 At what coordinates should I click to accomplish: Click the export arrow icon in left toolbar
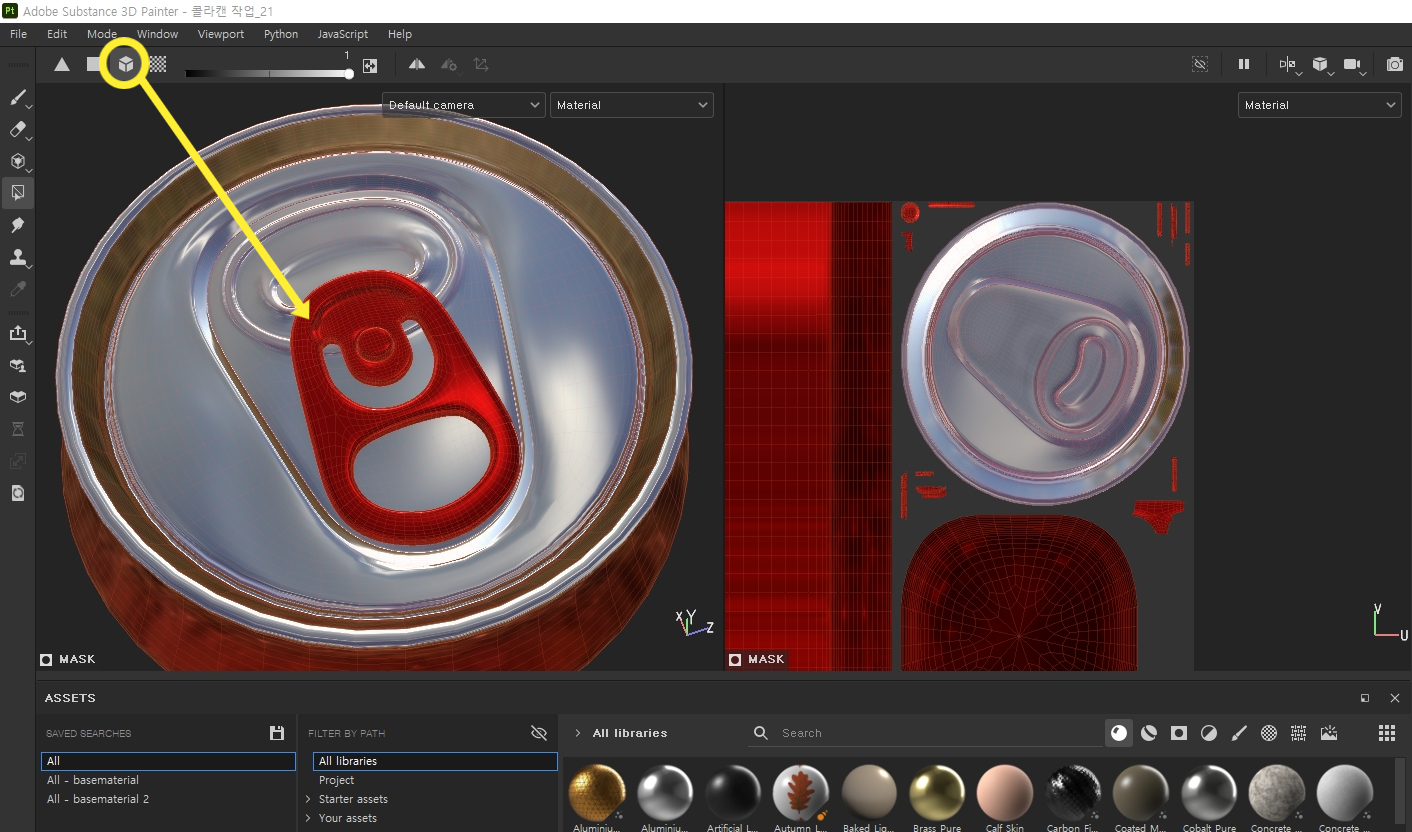17,334
